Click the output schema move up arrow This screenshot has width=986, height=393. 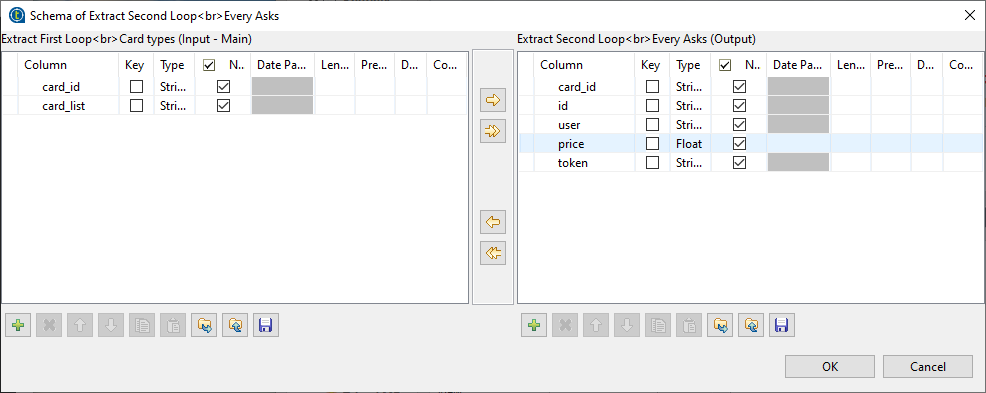click(x=595, y=325)
